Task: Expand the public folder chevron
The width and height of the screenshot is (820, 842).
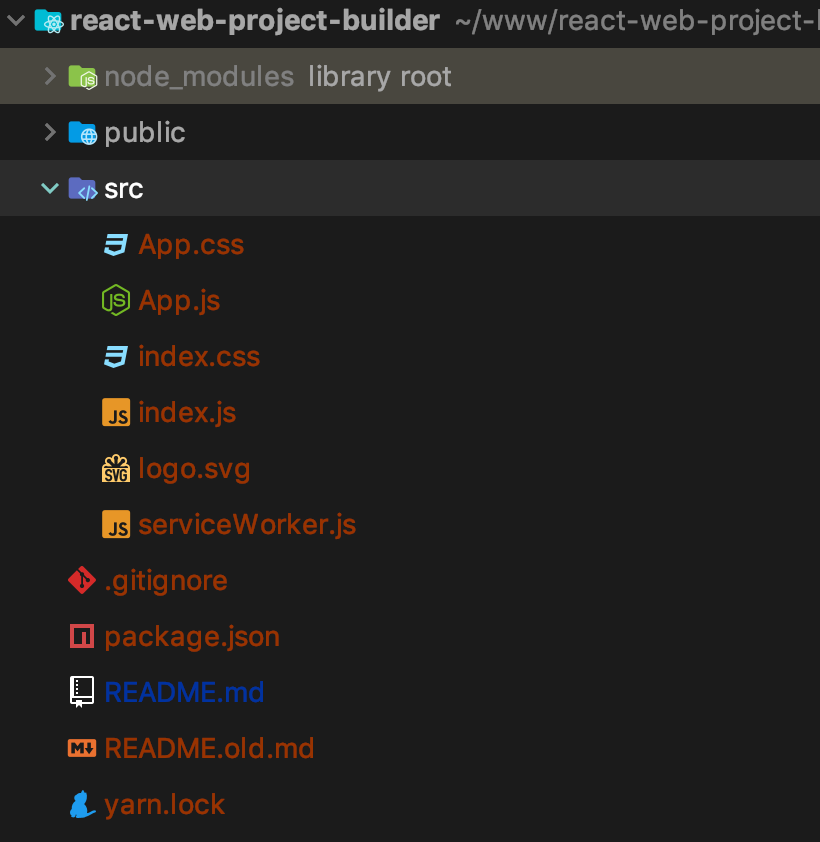Action: coord(50,133)
